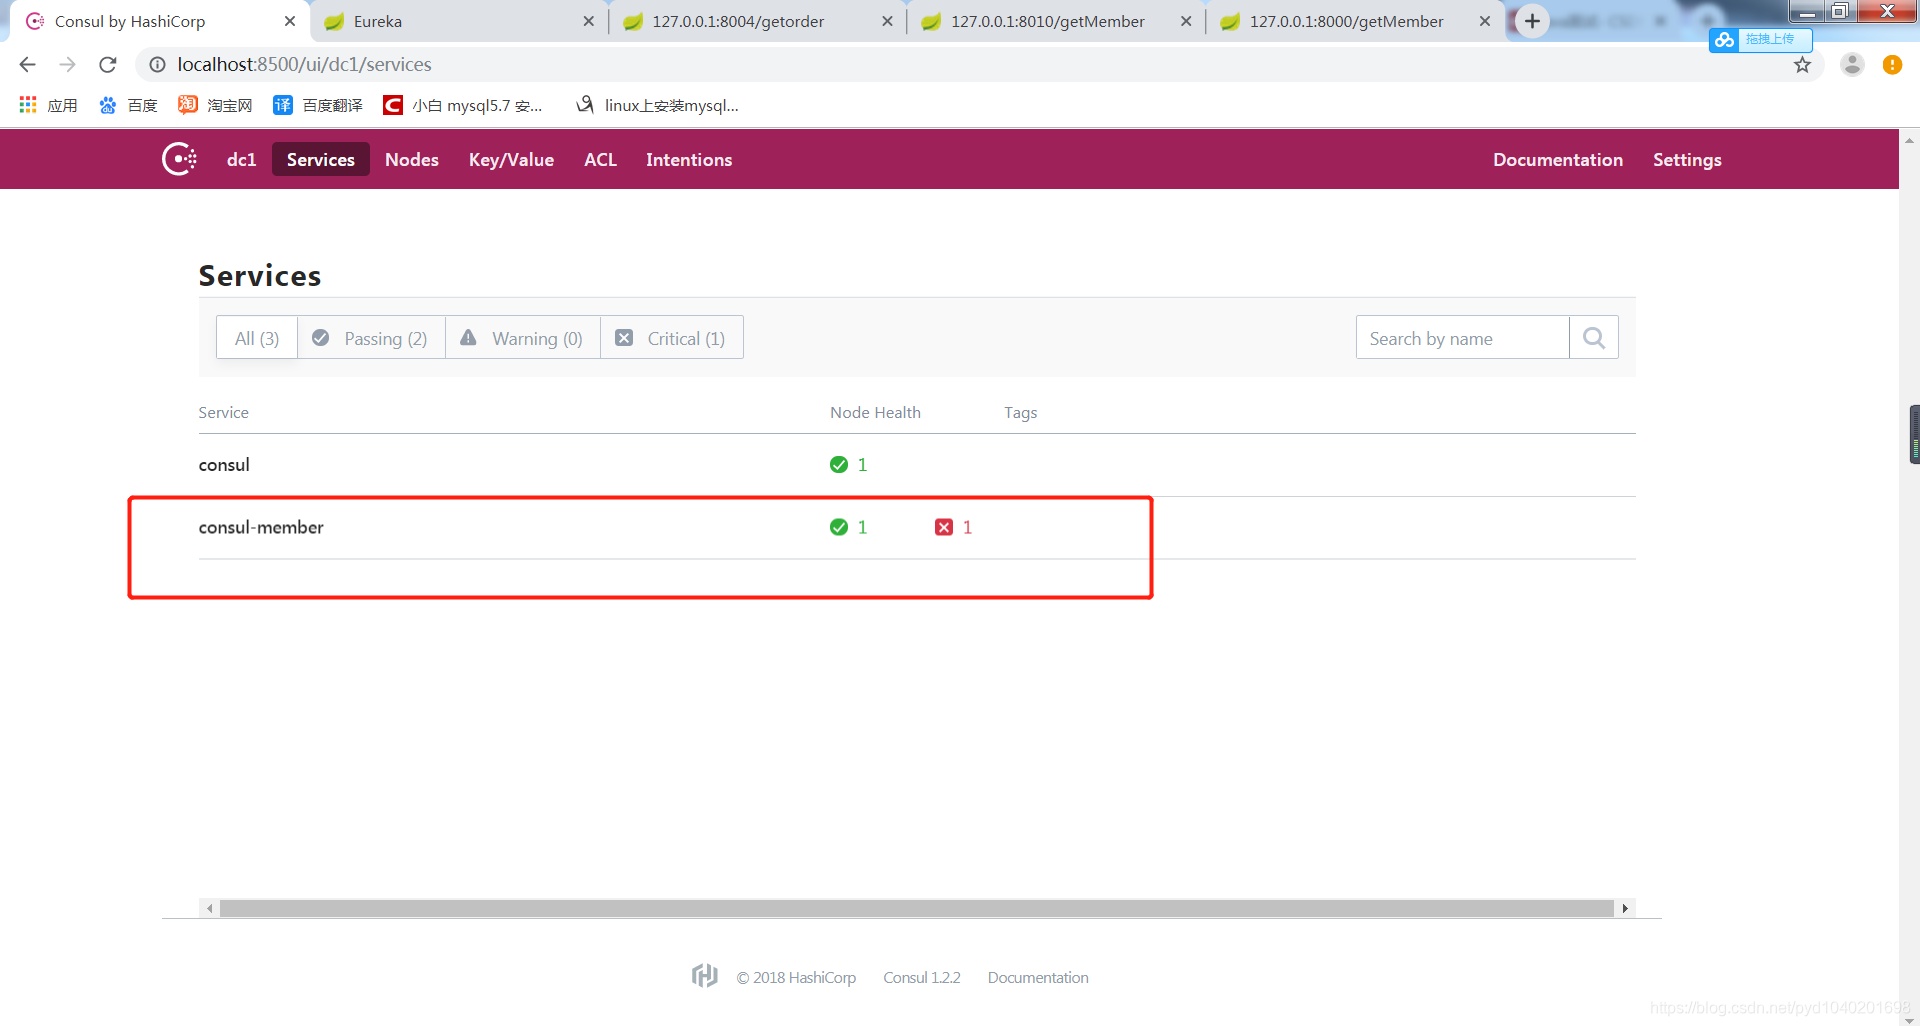Go back in browser history

click(x=28, y=64)
